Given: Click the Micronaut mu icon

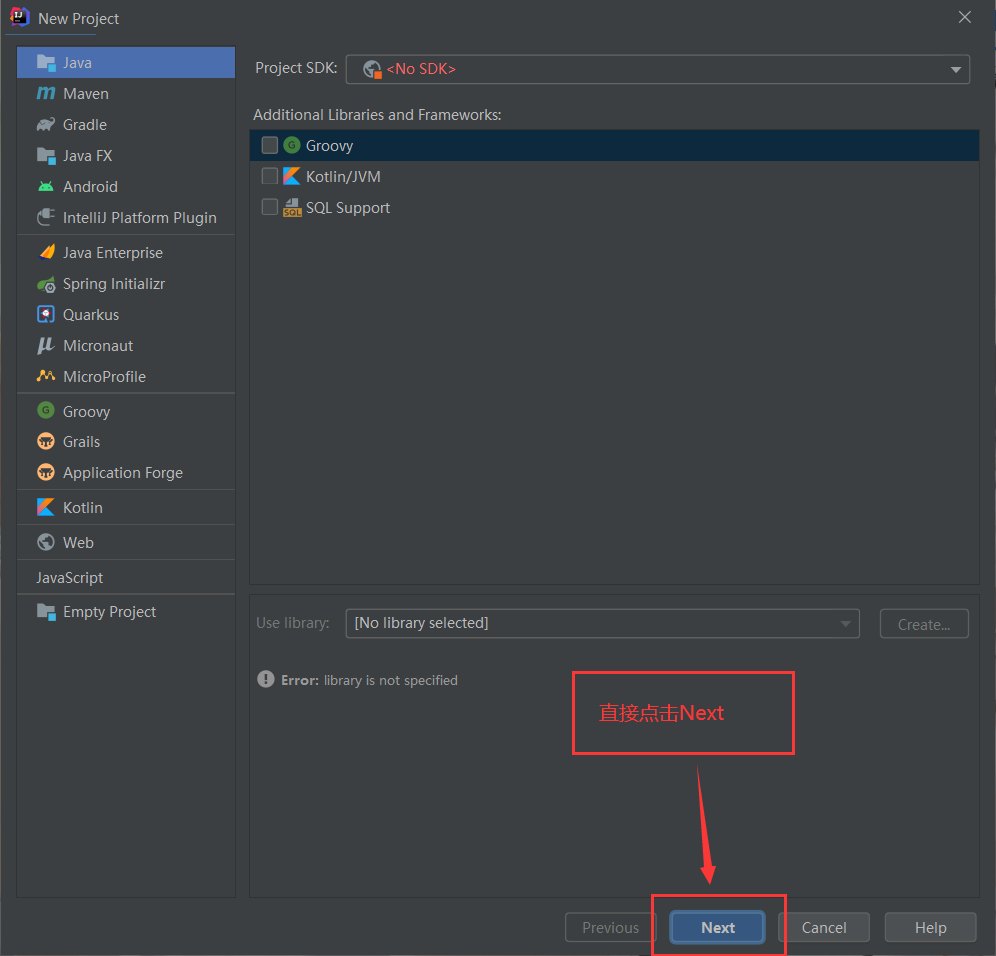Looking at the screenshot, I should 46,346.
